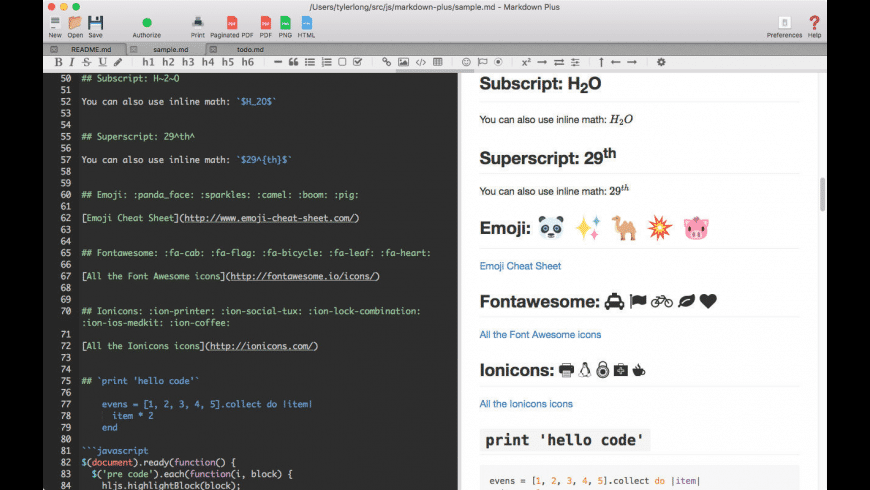Switch to the sample.md tab
The width and height of the screenshot is (870, 490).
pos(170,49)
